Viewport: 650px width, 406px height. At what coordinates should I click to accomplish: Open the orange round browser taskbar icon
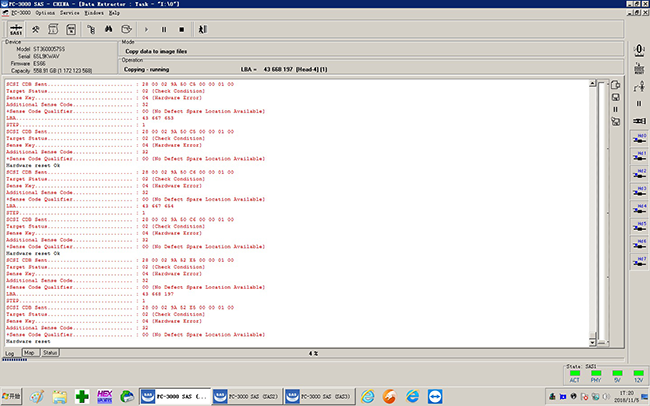click(x=389, y=396)
